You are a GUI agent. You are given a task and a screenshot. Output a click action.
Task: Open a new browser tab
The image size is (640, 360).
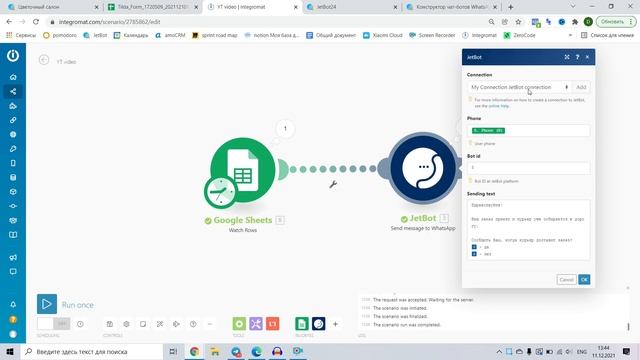pyautogui.click(x=511, y=7)
